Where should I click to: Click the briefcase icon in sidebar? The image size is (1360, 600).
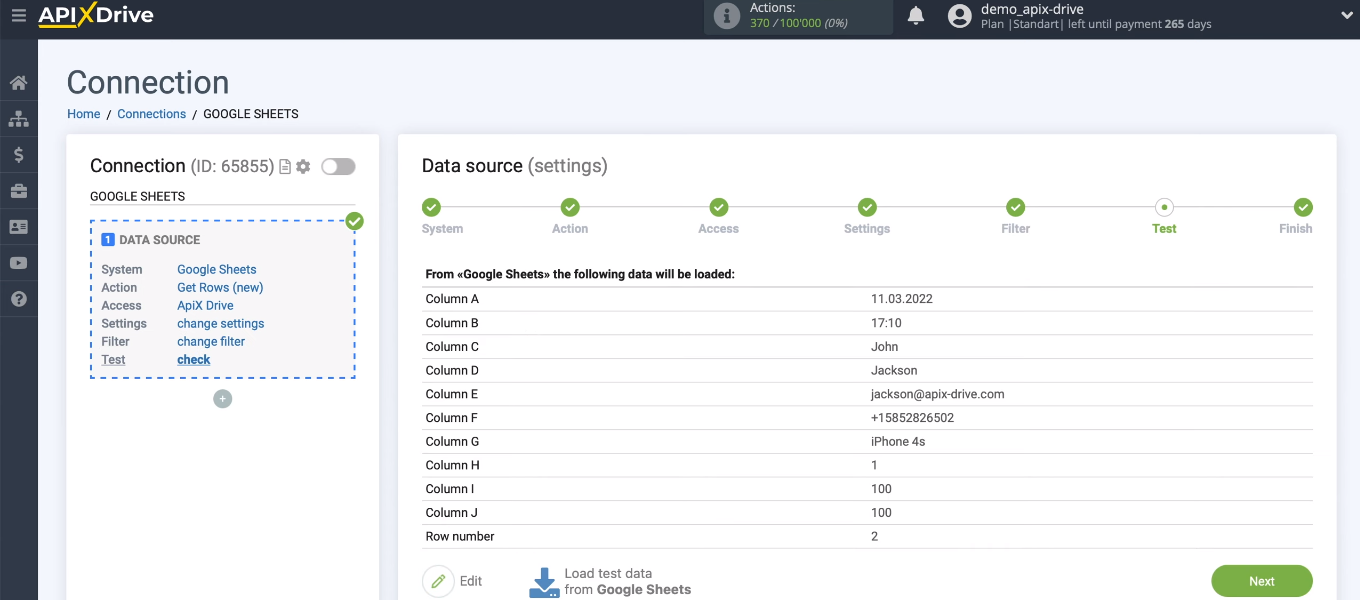click(18, 191)
